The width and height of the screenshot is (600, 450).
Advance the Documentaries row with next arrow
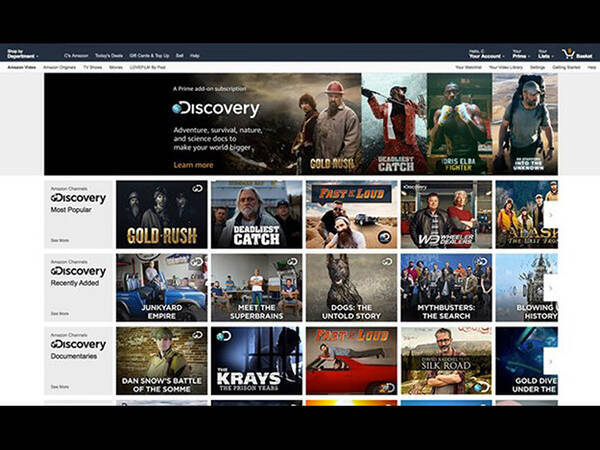coord(551,361)
